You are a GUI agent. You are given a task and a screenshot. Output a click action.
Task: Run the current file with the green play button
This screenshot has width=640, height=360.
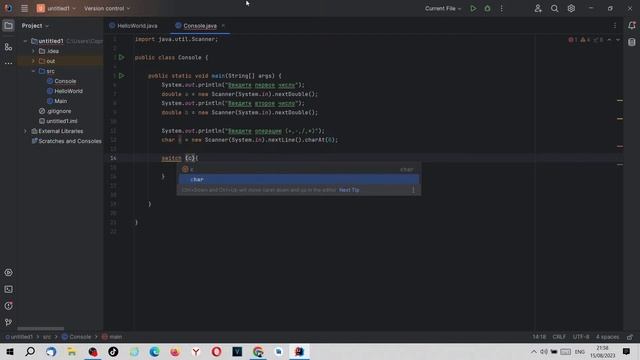tap(473, 8)
